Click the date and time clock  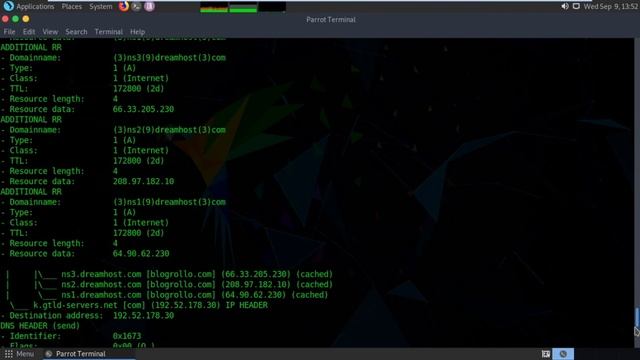[x=611, y=7]
